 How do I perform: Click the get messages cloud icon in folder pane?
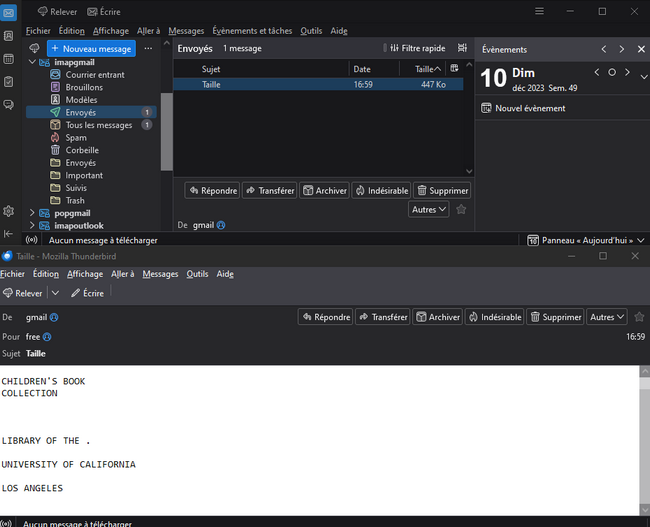(x=34, y=49)
